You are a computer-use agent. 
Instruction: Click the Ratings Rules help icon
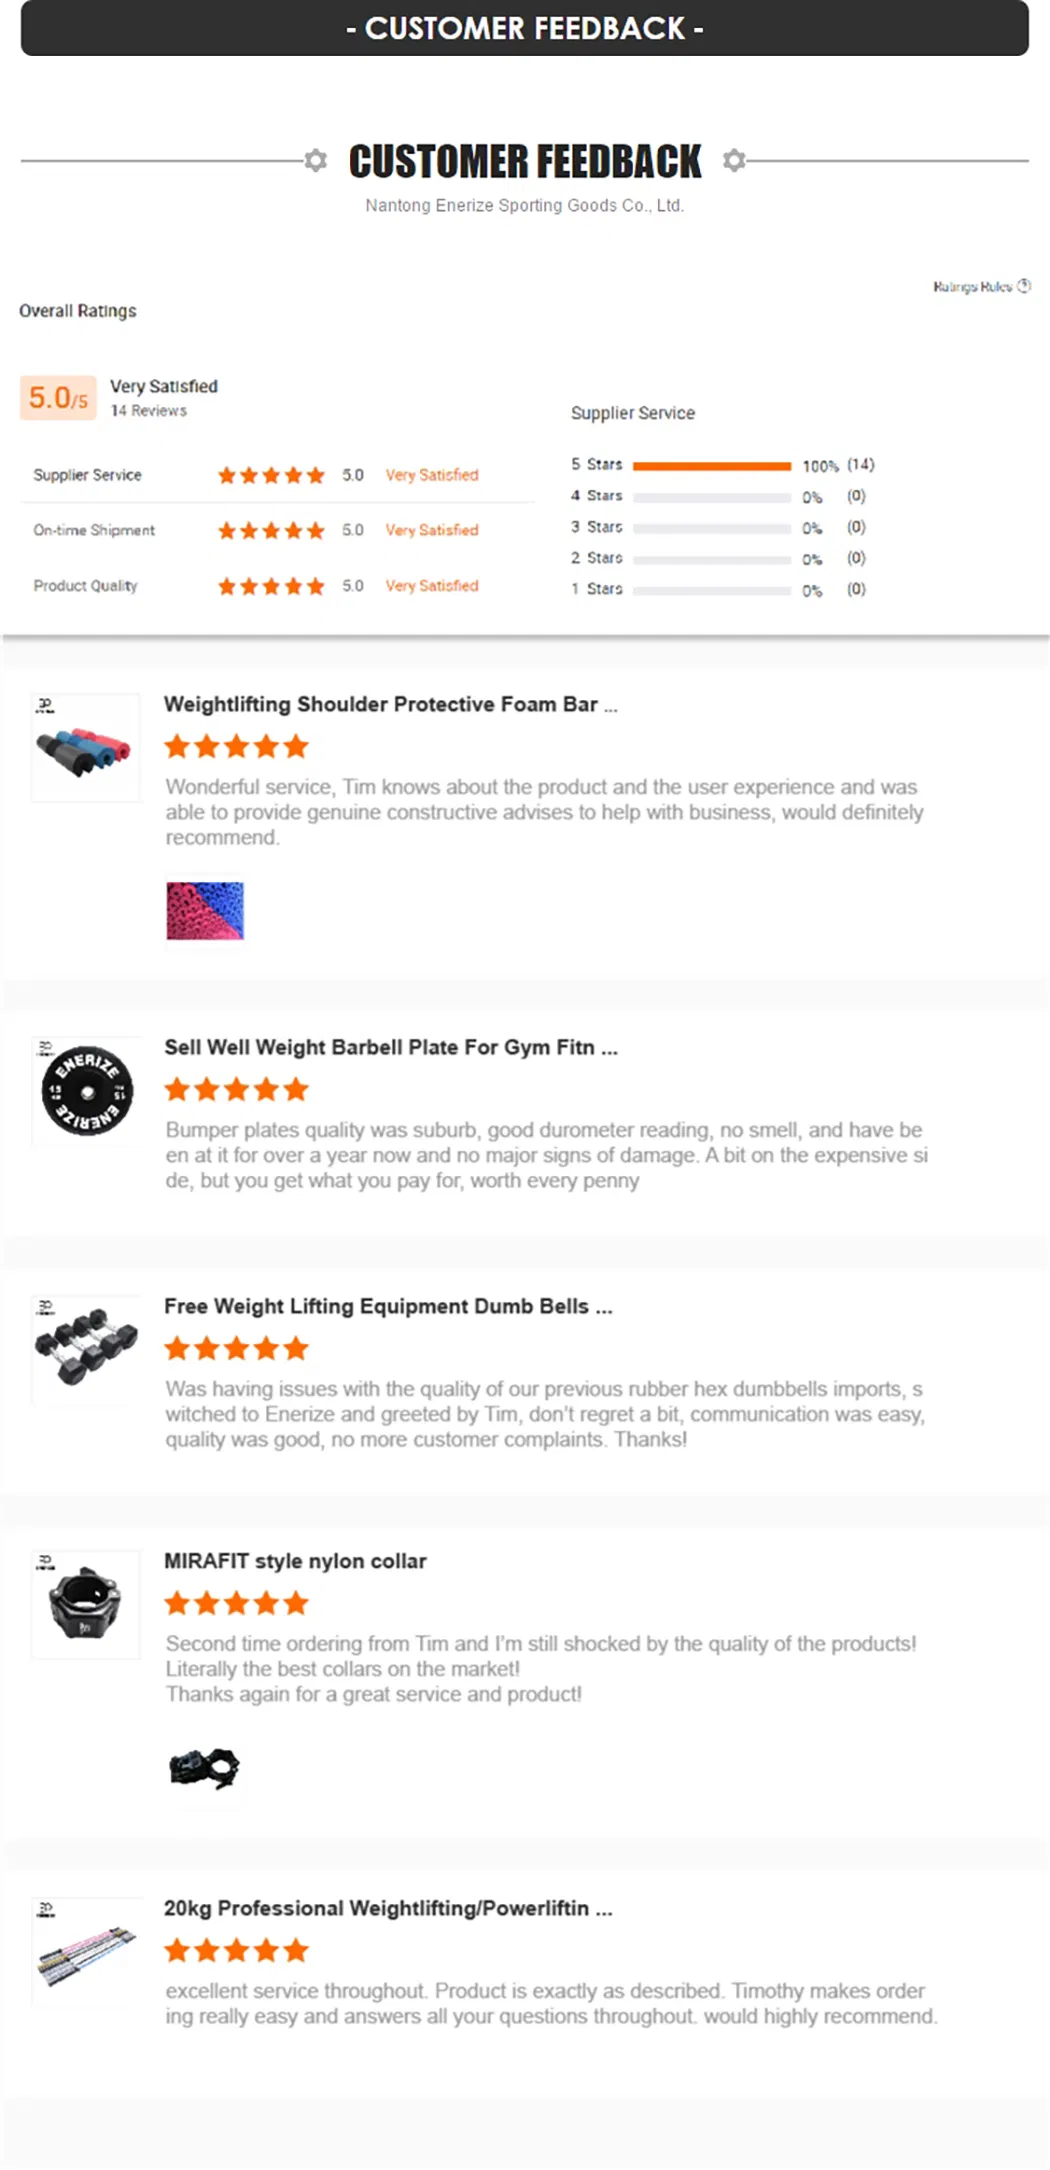pos(1024,285)
